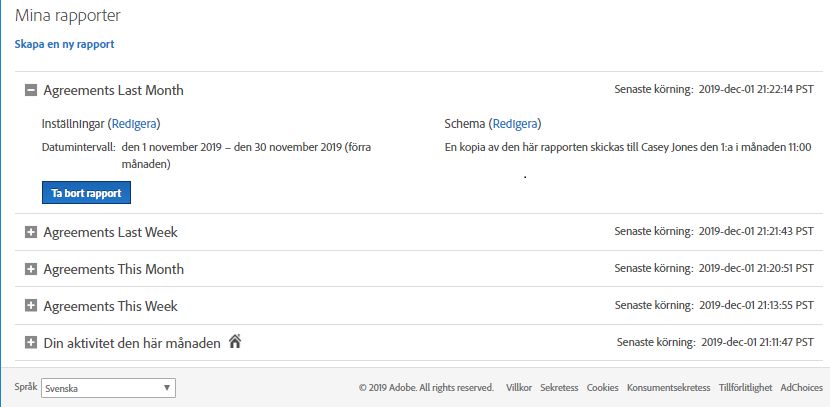Open the Sekretess footer link
The height and width of the screenshot is (407, 830).
click(559, 388)
